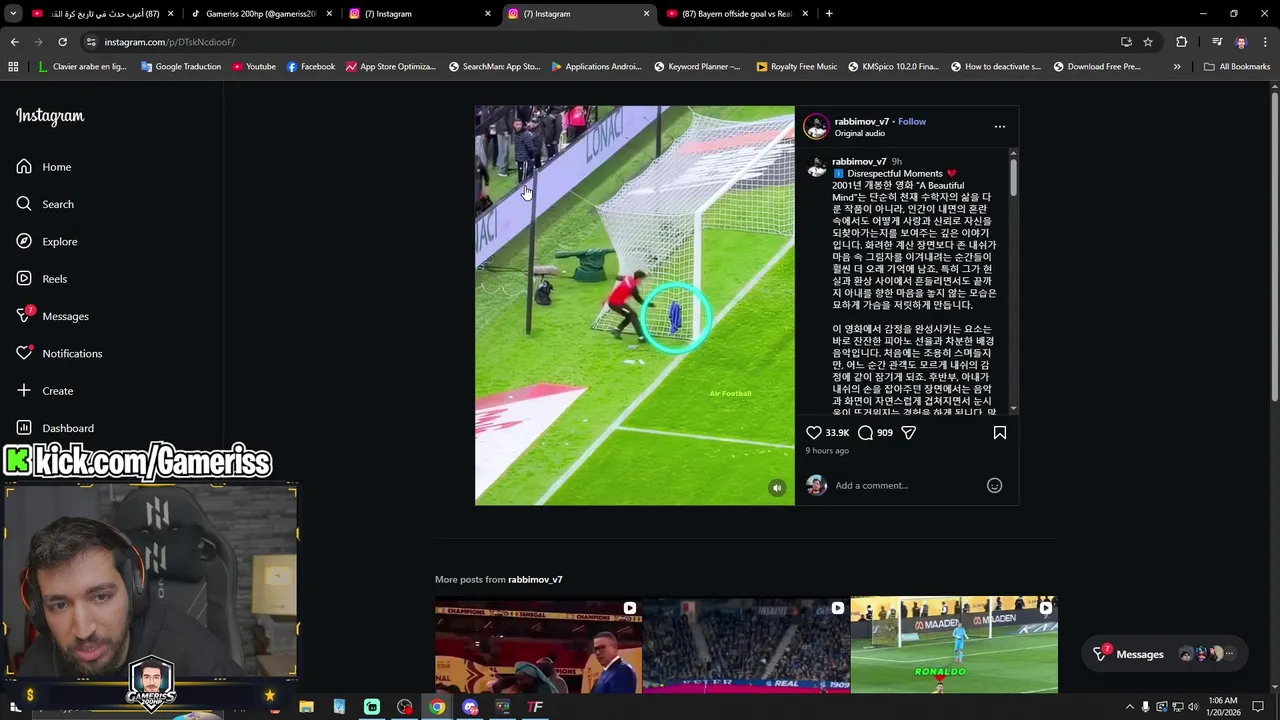
Task: Click the comment bubble icon
Action: pos(865,433)
